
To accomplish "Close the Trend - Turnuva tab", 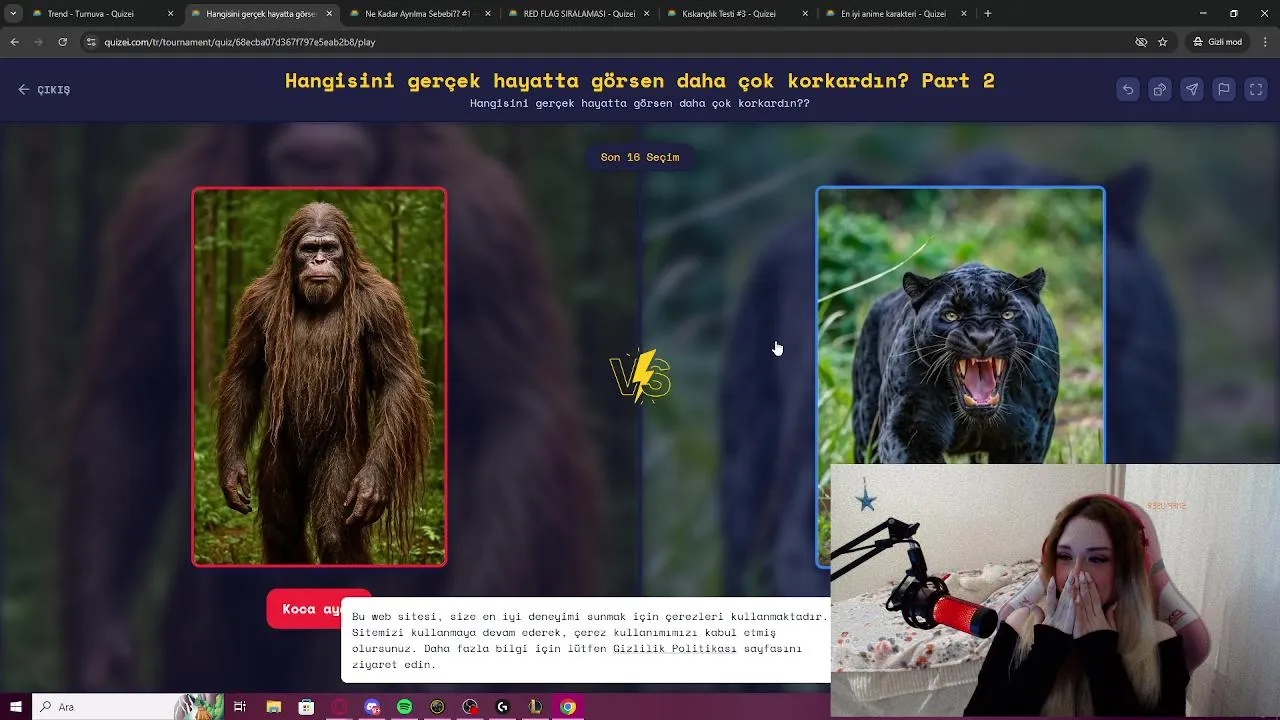I will [170, 14].
